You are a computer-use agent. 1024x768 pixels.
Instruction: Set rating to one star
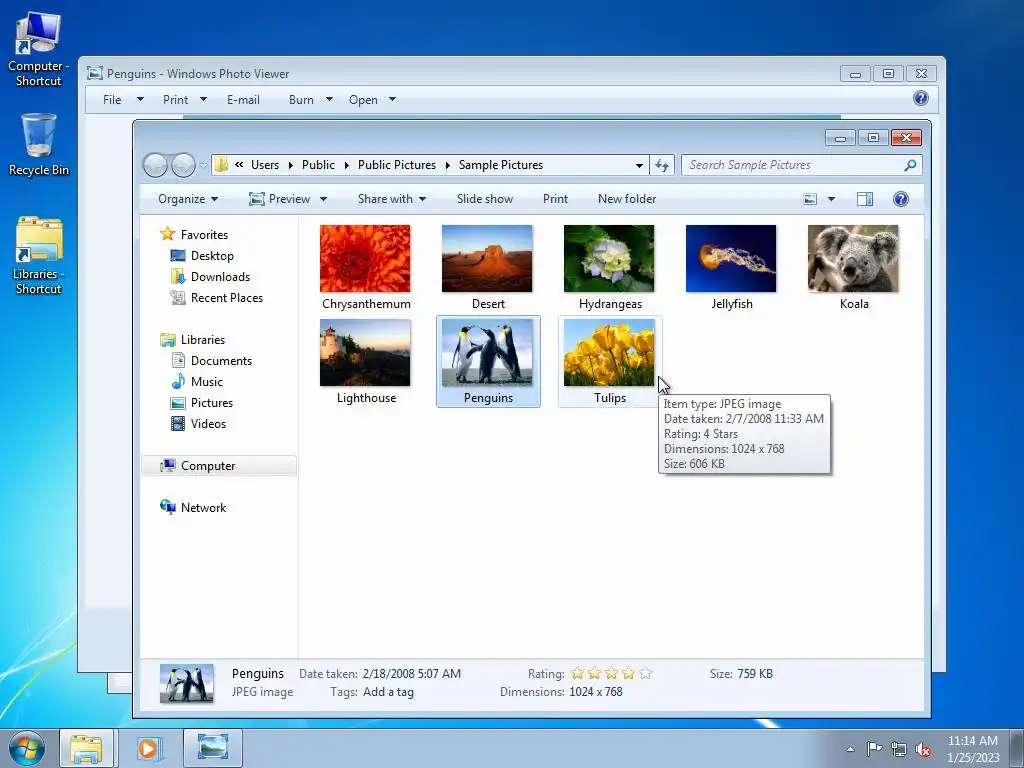pyautogui.click(x=577, y=673)
